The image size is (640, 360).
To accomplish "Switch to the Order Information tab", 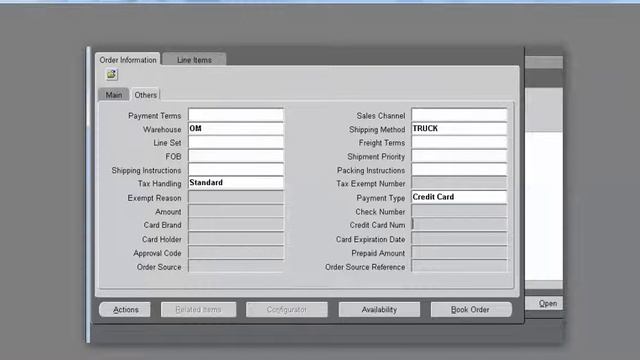I will coord(128,60).
